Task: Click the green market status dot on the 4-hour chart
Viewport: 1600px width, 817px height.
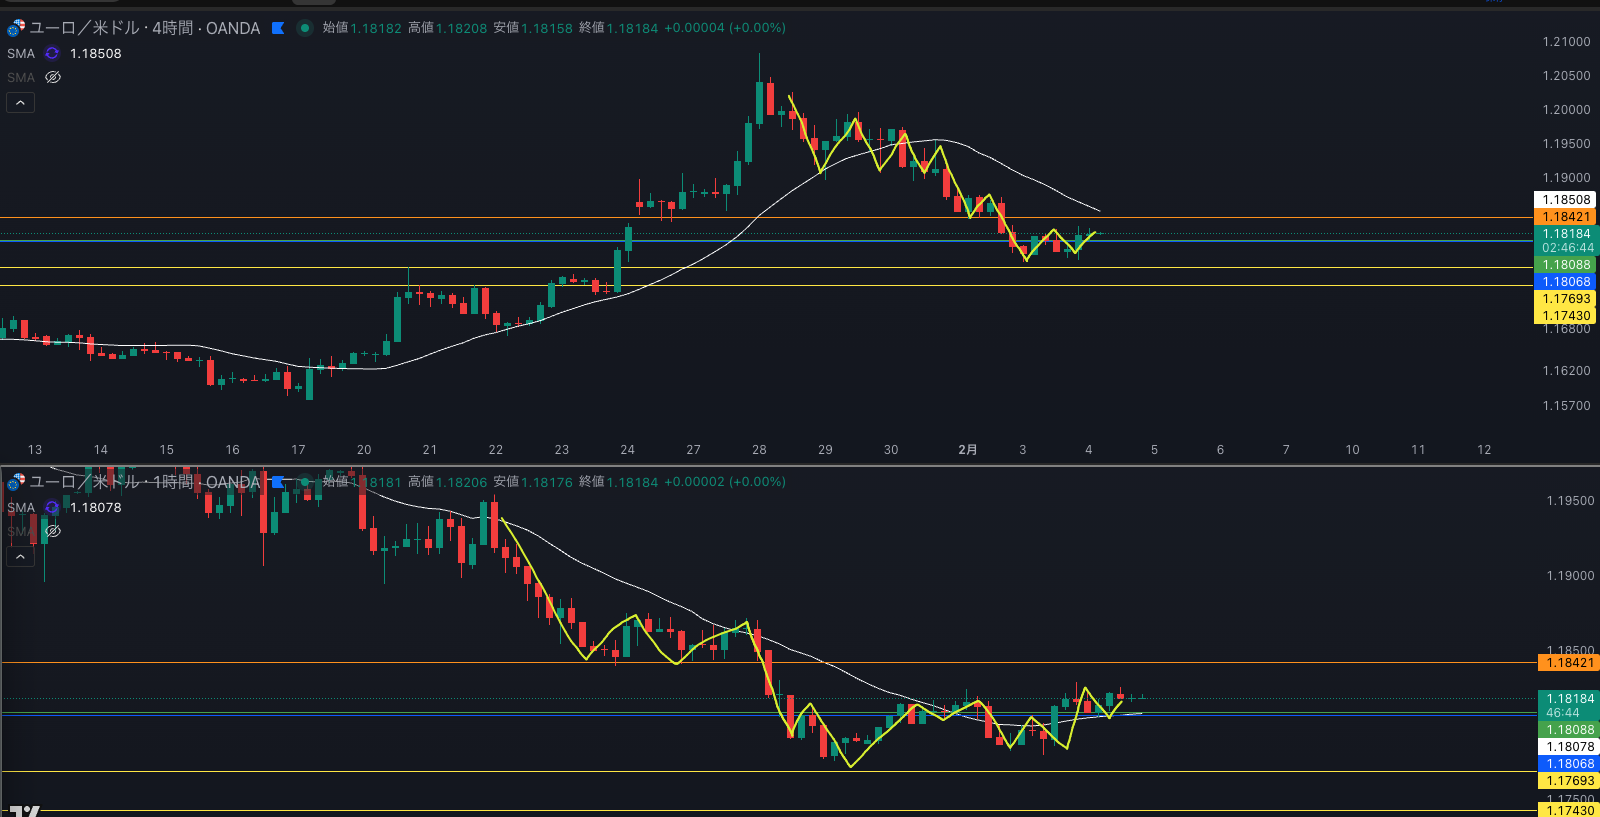Action: [x=305, y=28]
